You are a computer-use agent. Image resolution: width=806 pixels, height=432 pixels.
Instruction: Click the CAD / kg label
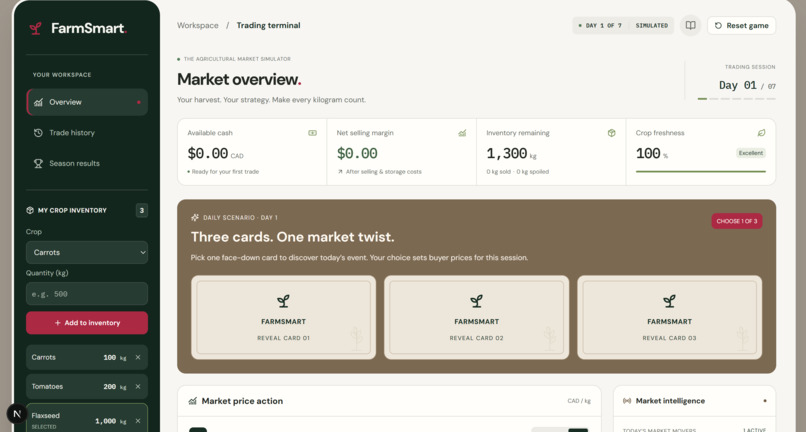tap(579, 401)
